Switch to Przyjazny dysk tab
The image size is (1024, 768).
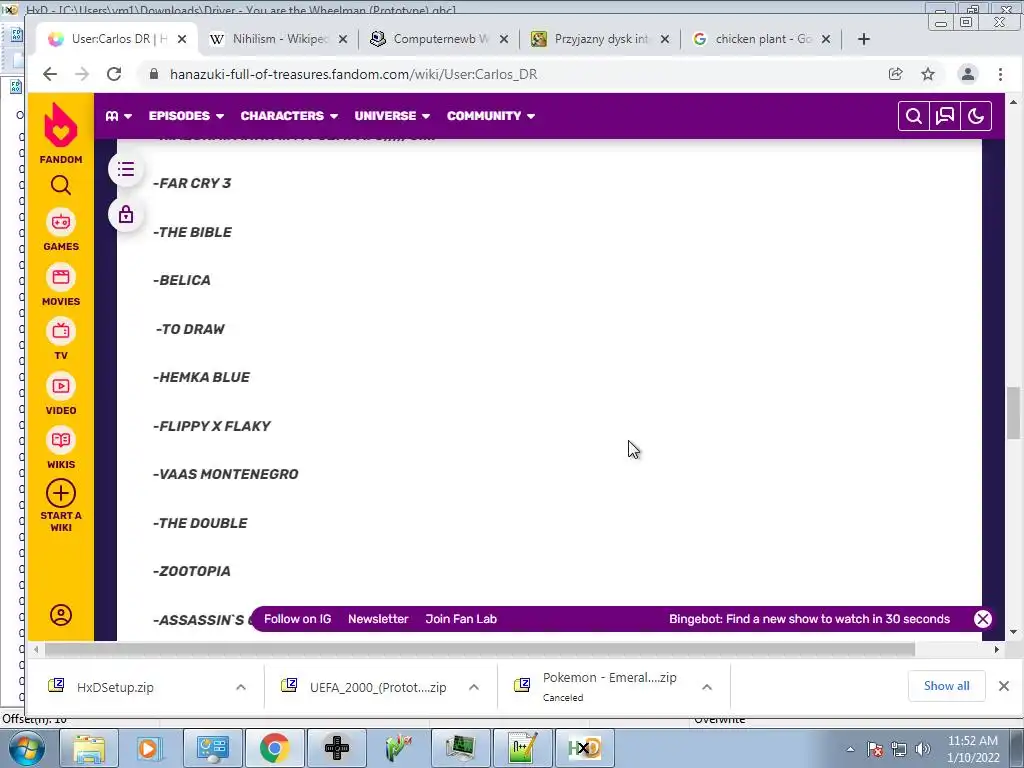tap(600, 39)
